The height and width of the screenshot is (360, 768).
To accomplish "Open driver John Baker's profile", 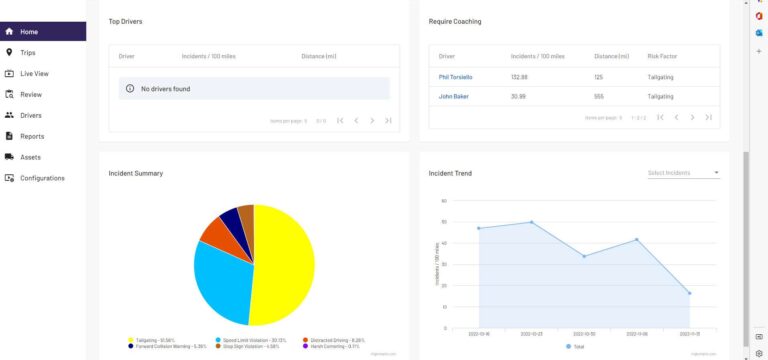I will coord(454,96).
